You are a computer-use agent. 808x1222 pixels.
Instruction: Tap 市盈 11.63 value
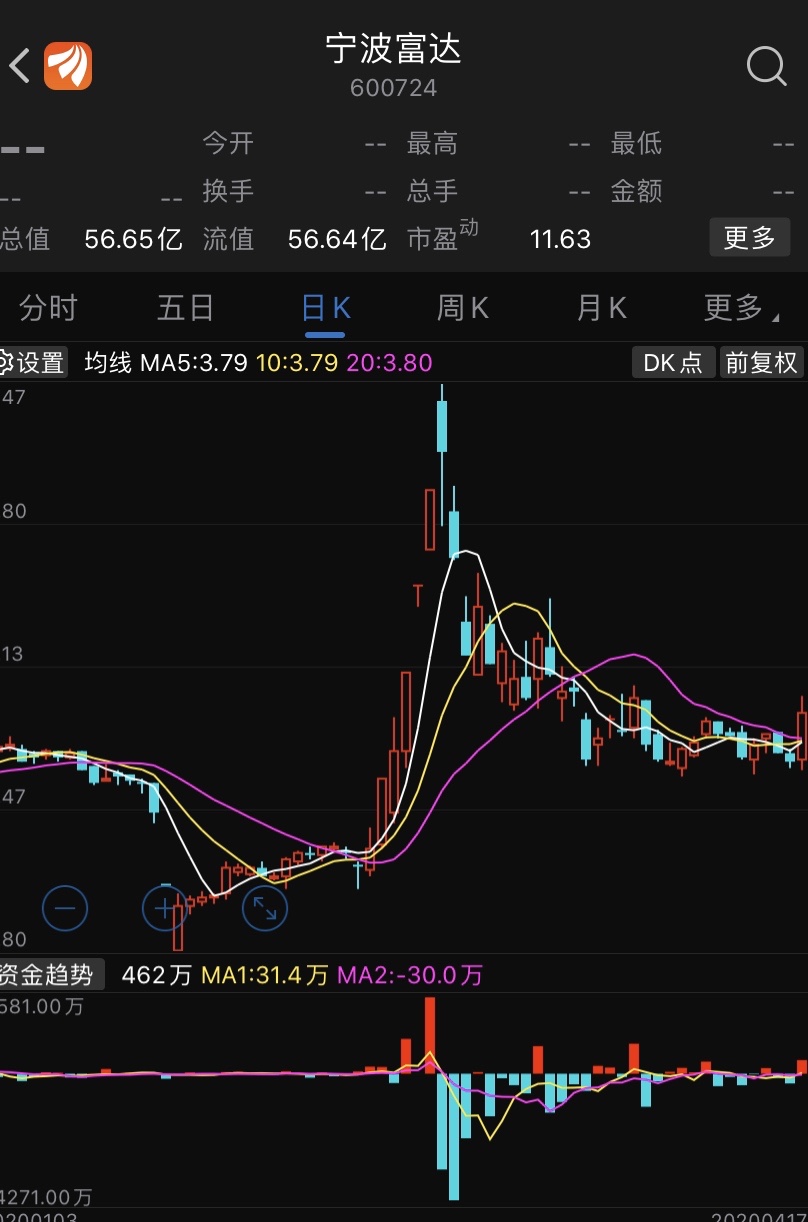(560, 239)
